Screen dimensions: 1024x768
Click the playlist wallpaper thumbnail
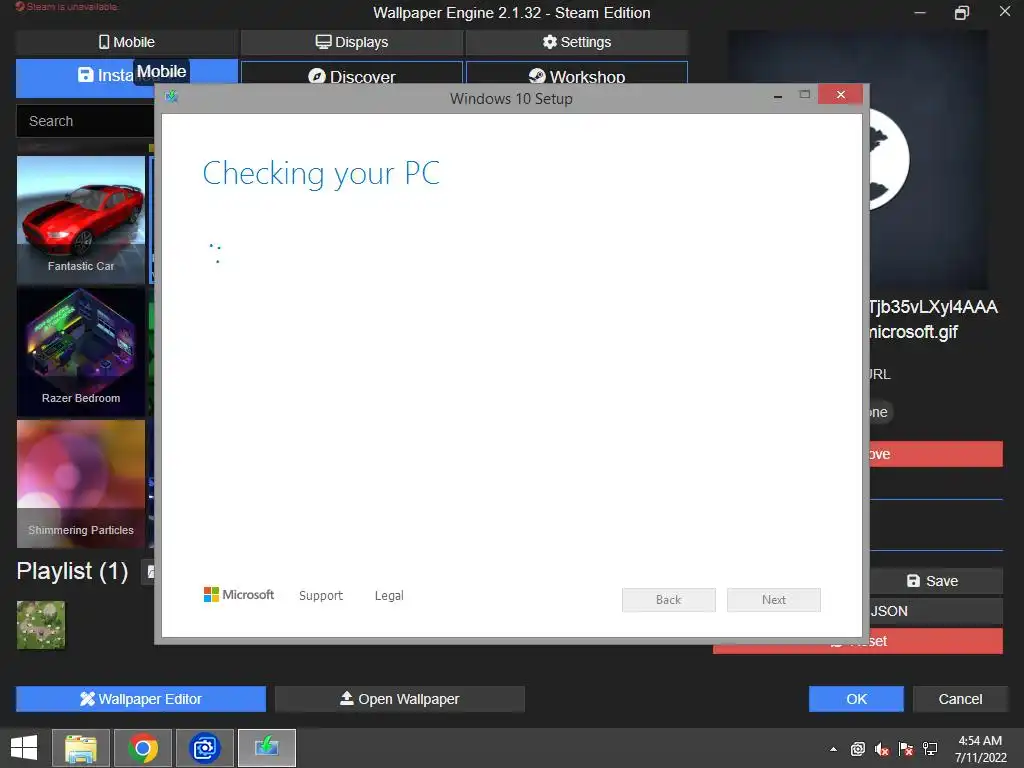click(x=41, y=625)
